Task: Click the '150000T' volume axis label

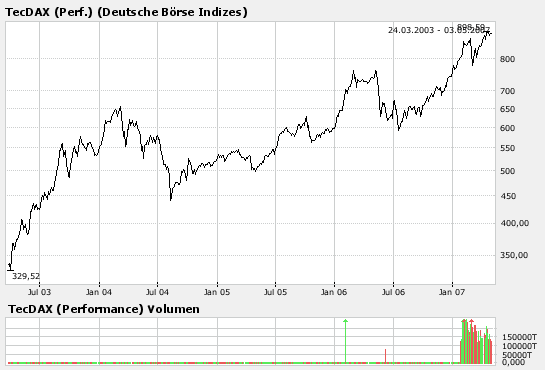Action: [519, 337]
